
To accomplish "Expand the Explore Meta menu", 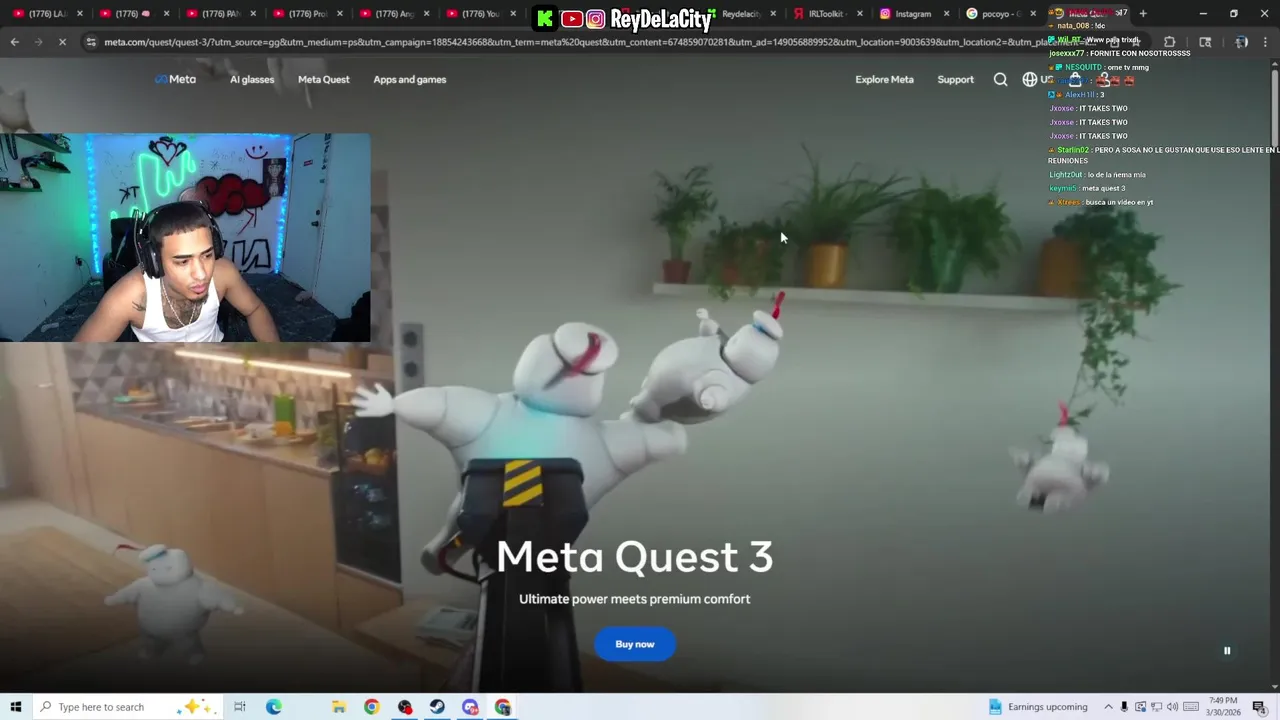I will 884,79.
